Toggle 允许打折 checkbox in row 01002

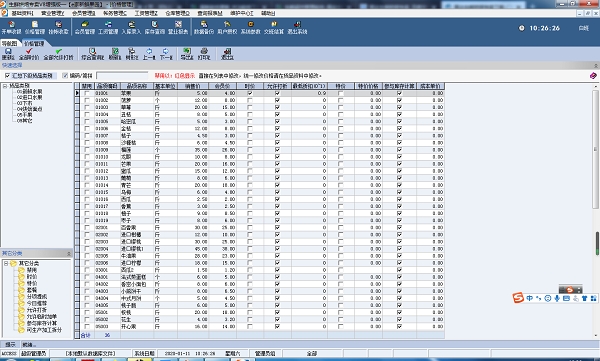click(277, 100)
